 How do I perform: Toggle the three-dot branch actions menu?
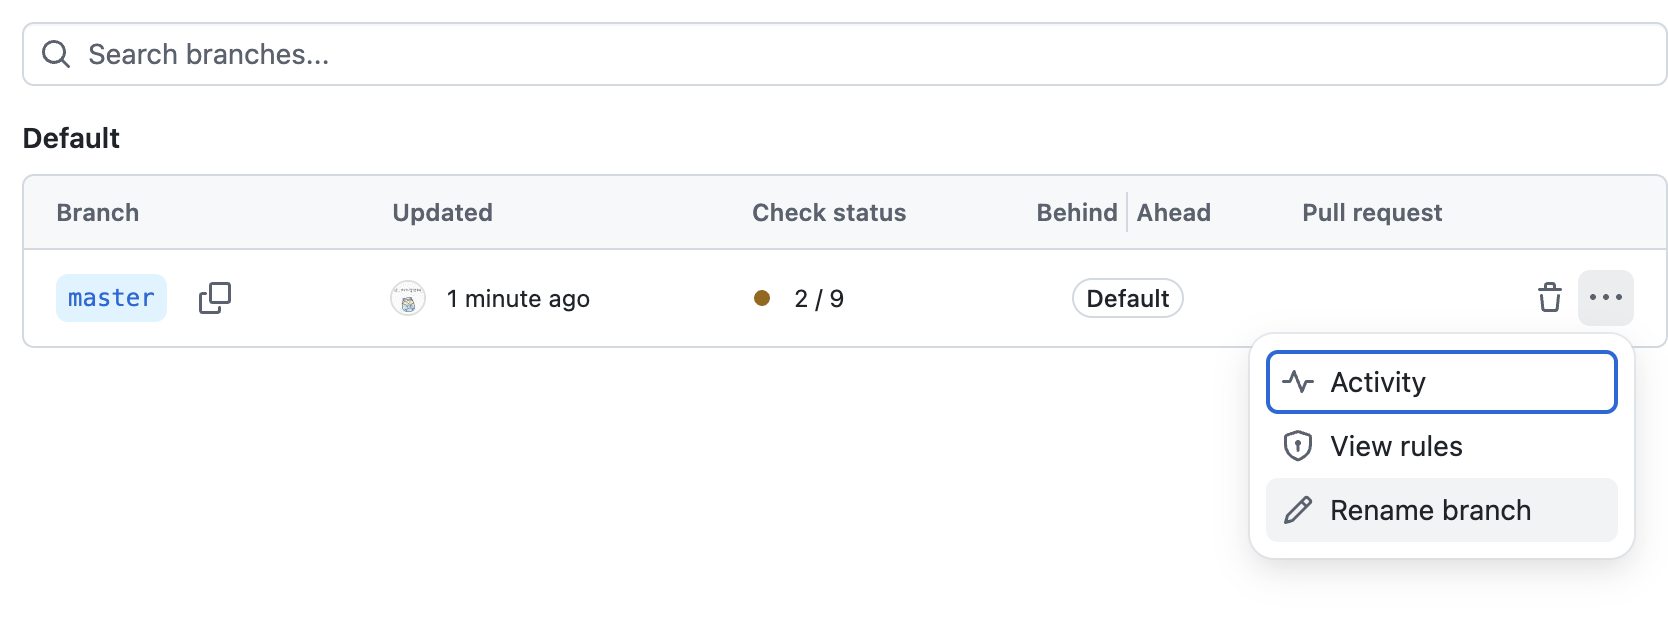pos(1605,298)
